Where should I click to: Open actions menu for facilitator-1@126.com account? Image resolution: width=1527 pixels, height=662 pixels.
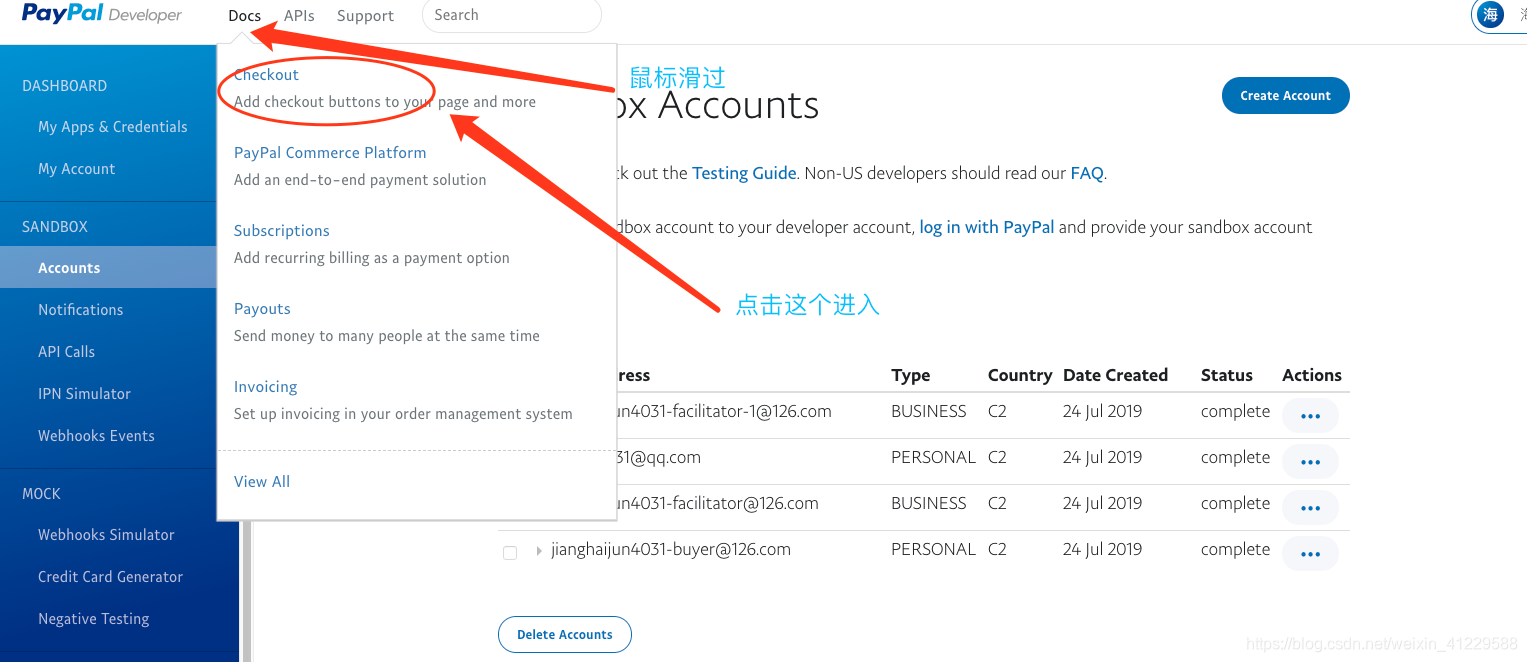[x=1310, y=416]
